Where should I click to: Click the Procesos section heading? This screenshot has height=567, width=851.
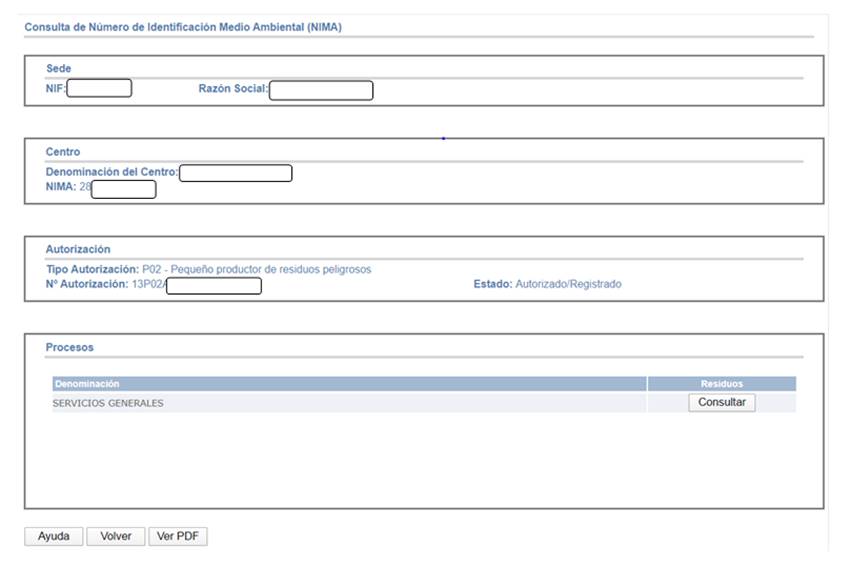(x=69, y=347)
